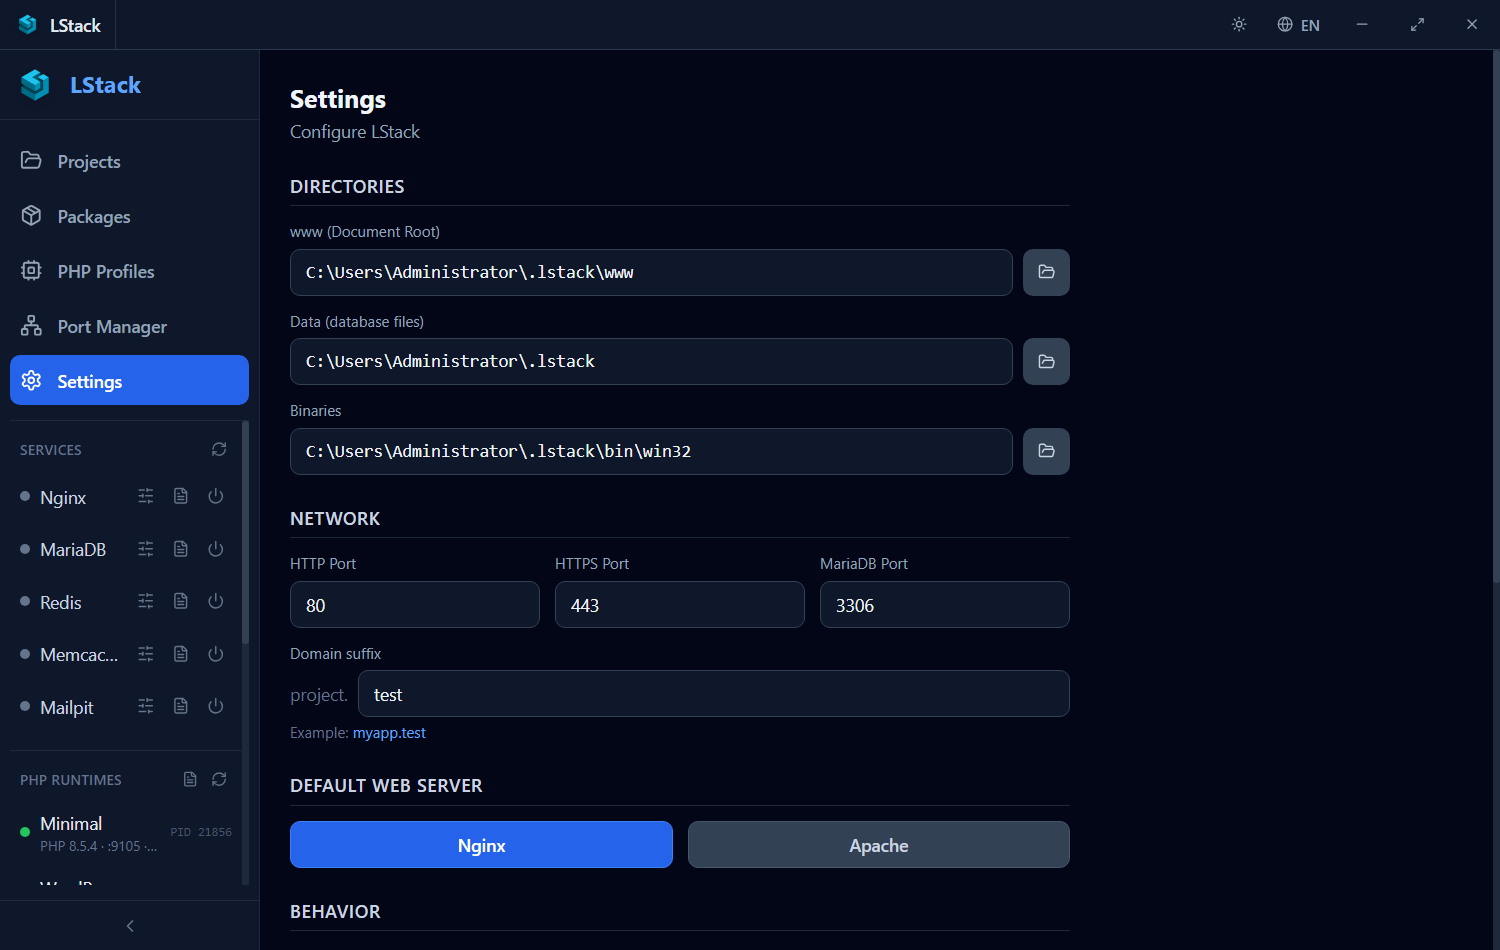Toggle power for the MariaDB service
Viewport: 1500px width, 950px height.
tap(215, 549)
